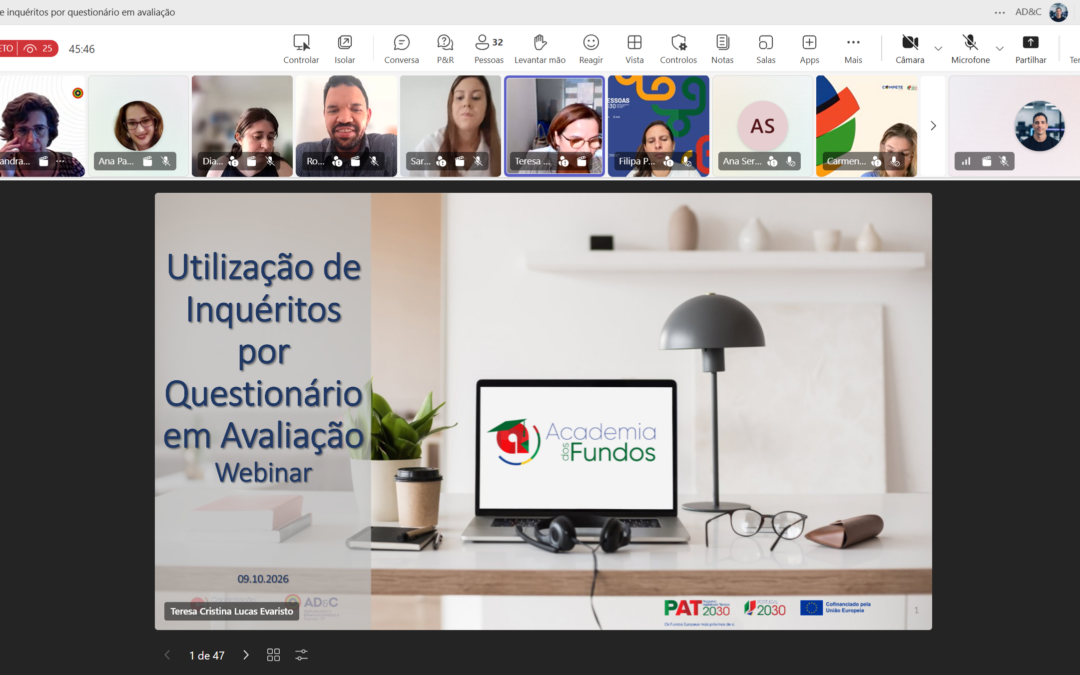This screenshot has width=1080, height=675.
Task: Add Apps to the meeting
Action: tap(809, 49)
